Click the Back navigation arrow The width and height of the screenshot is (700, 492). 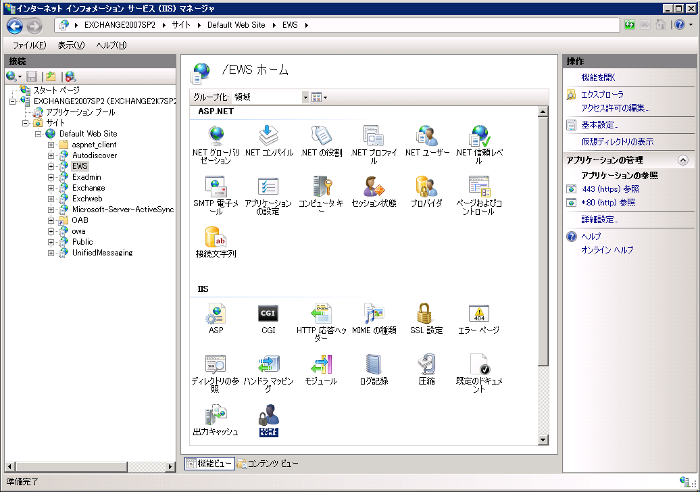point(15,26)
